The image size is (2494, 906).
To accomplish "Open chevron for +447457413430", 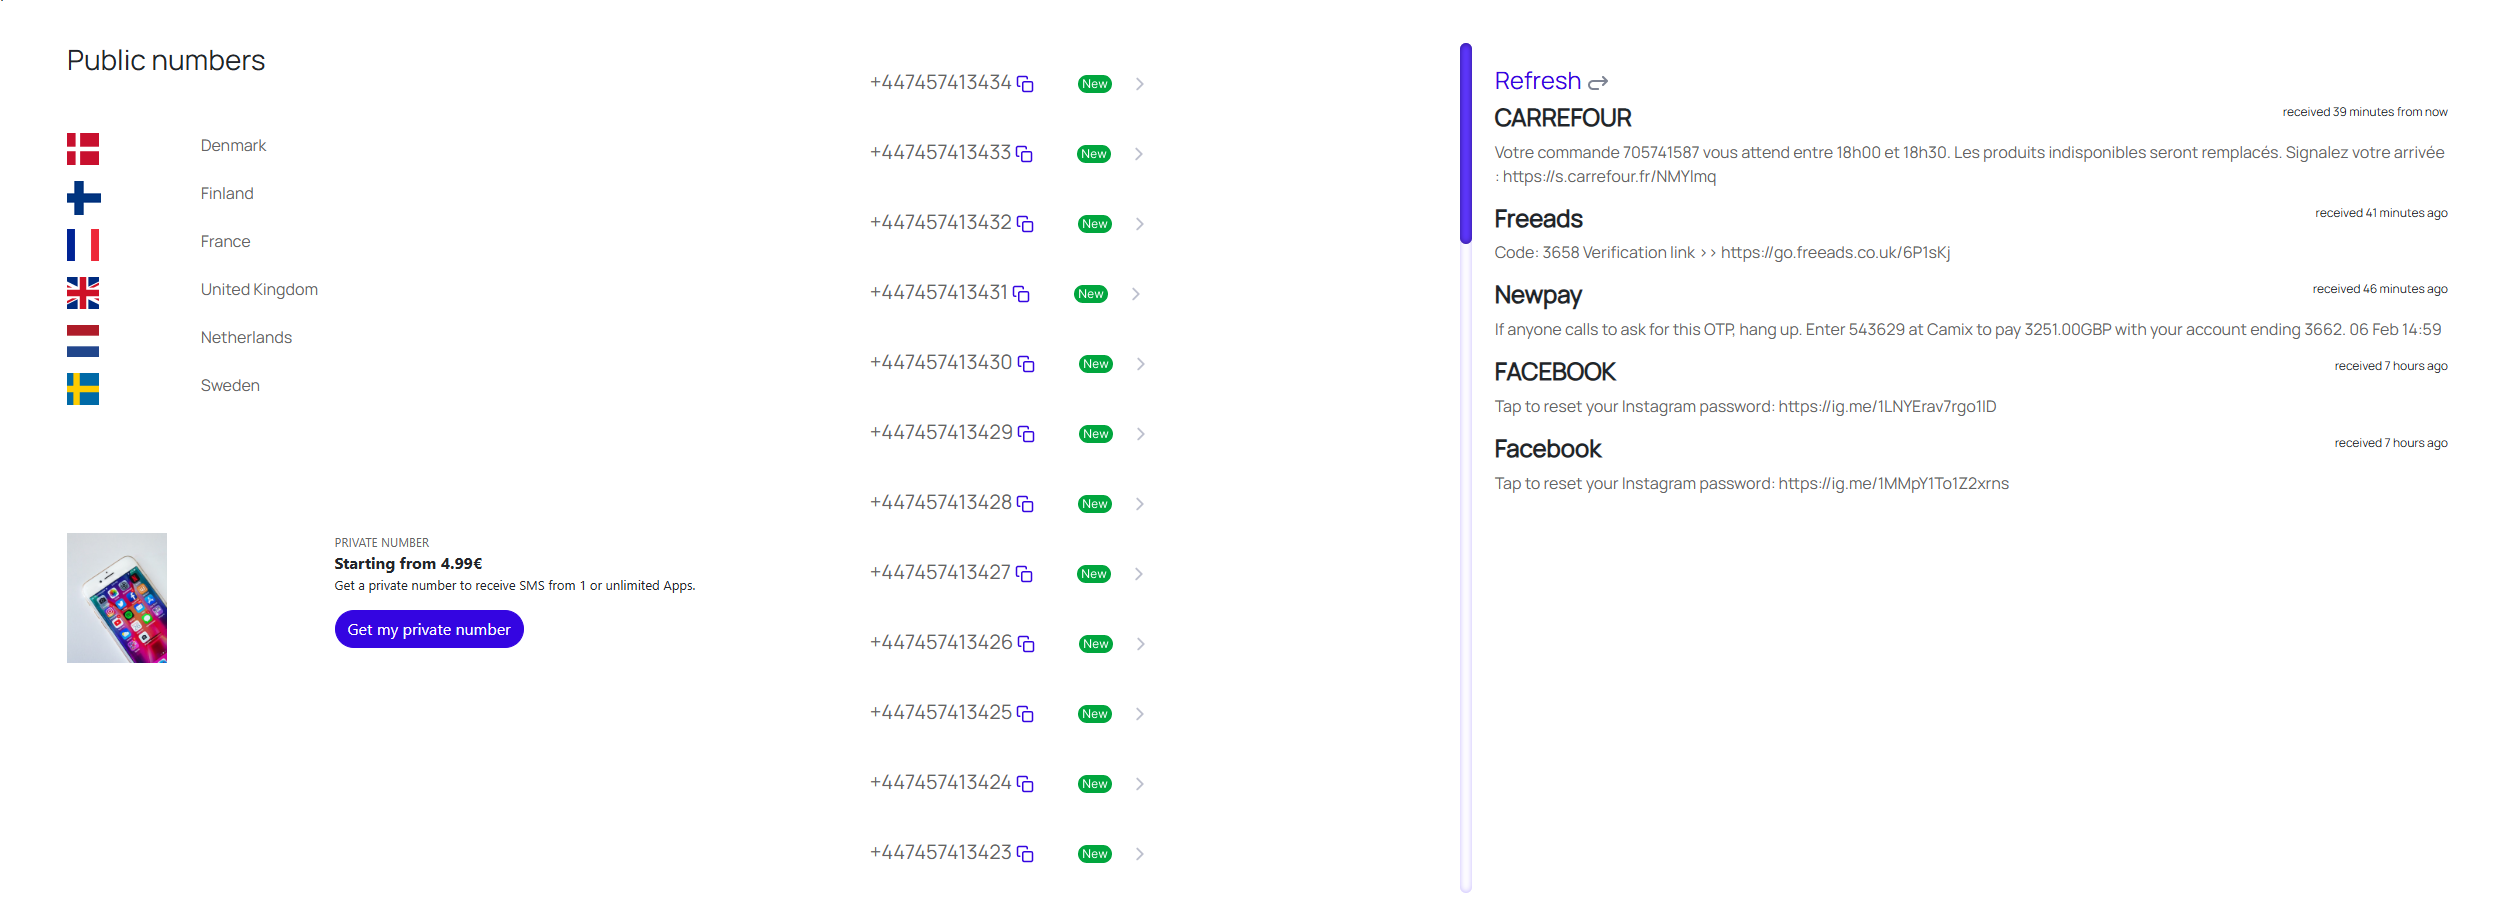I will tap(1140, 364).
